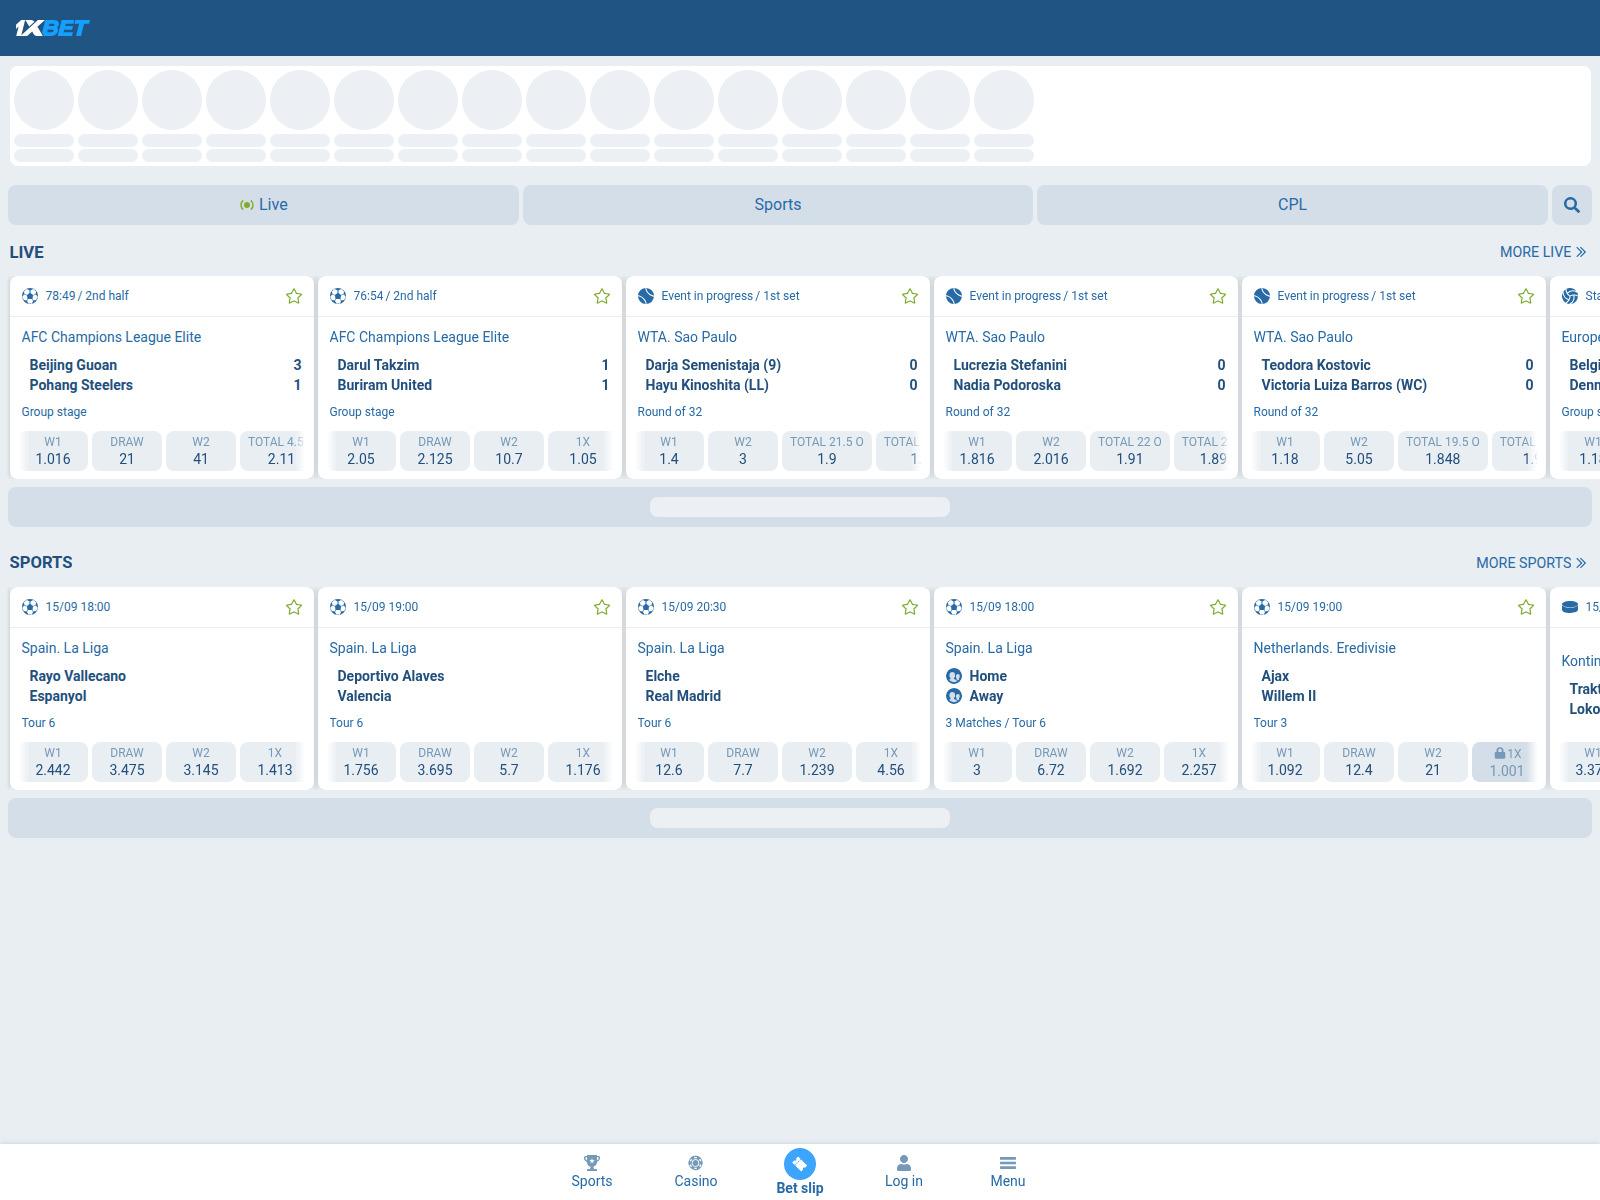
Task: Select TOTAL 21.5 O odds 1.9
Action: [827, 451]
